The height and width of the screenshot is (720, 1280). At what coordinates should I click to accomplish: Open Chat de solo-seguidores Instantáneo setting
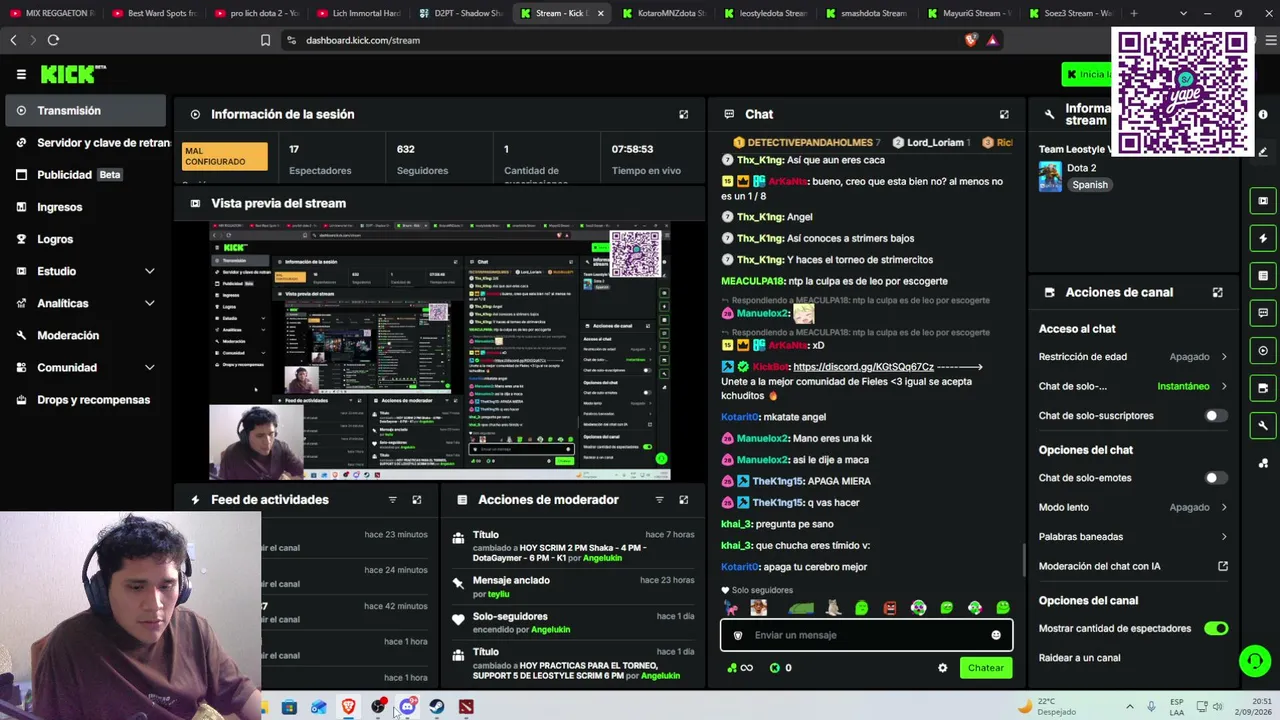tap(1133, 386)
